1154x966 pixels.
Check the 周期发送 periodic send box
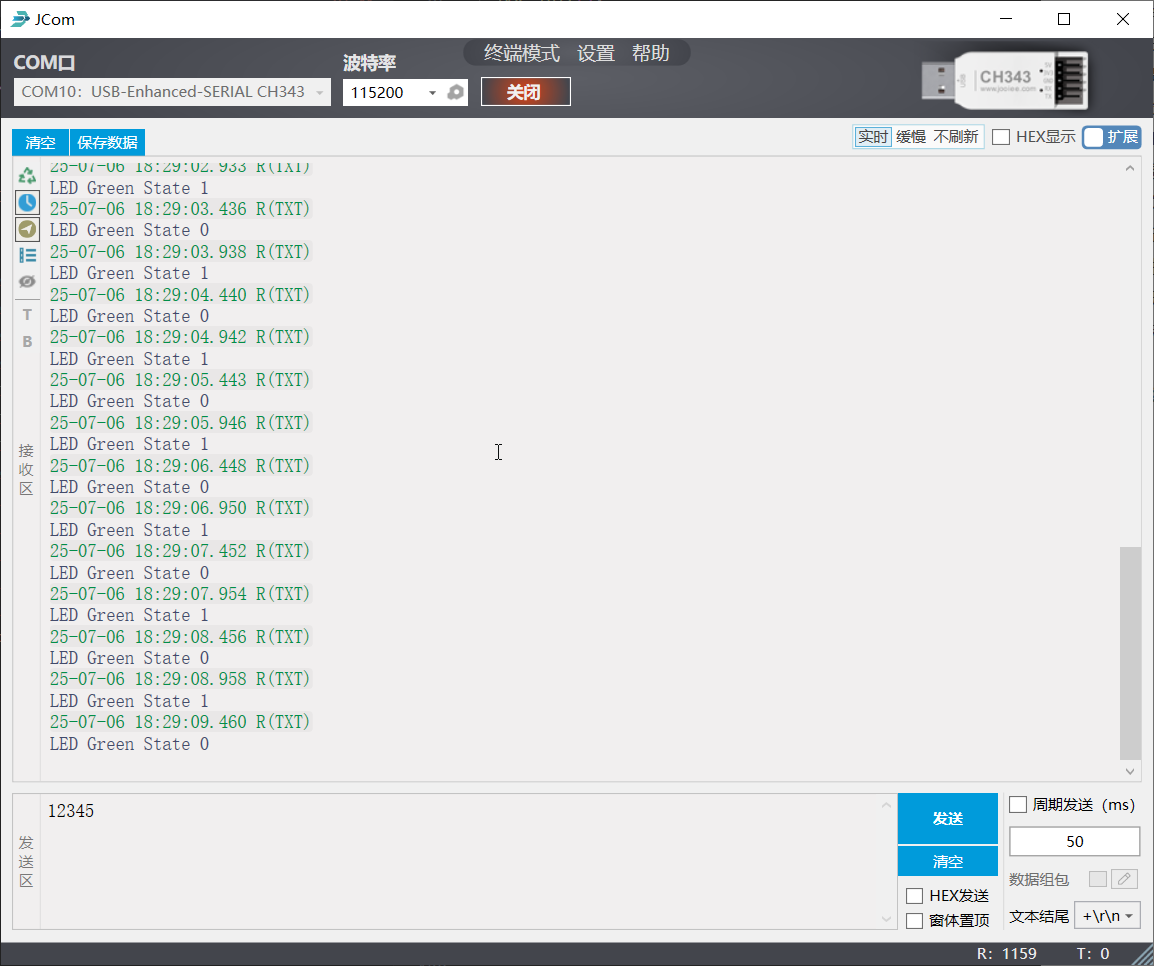(x=1018, y=805)
